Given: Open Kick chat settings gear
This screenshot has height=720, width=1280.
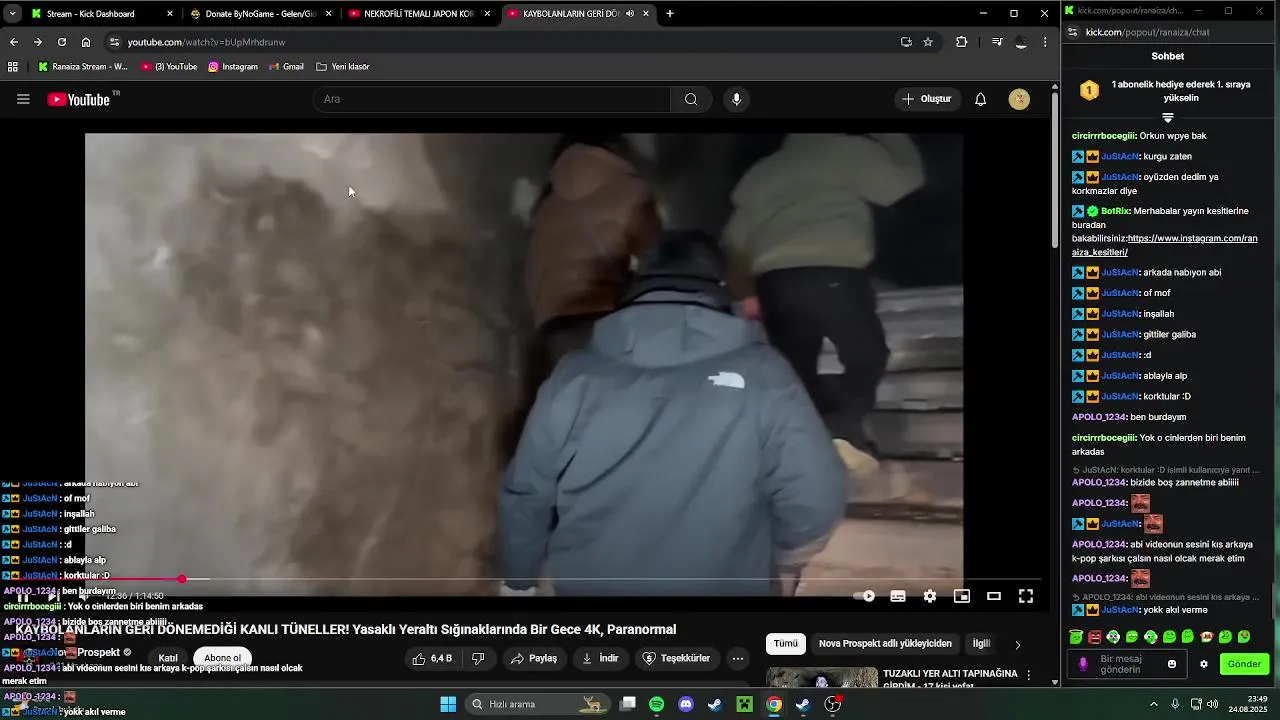Looking at the screenshot, I should [x=1204, y=664].
